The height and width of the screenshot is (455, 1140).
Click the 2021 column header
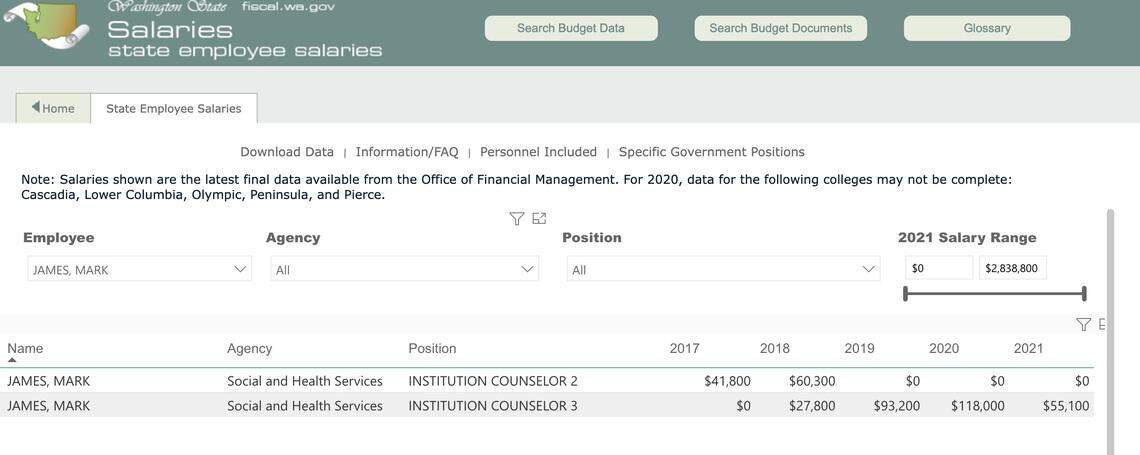[x=1028, y=348]
